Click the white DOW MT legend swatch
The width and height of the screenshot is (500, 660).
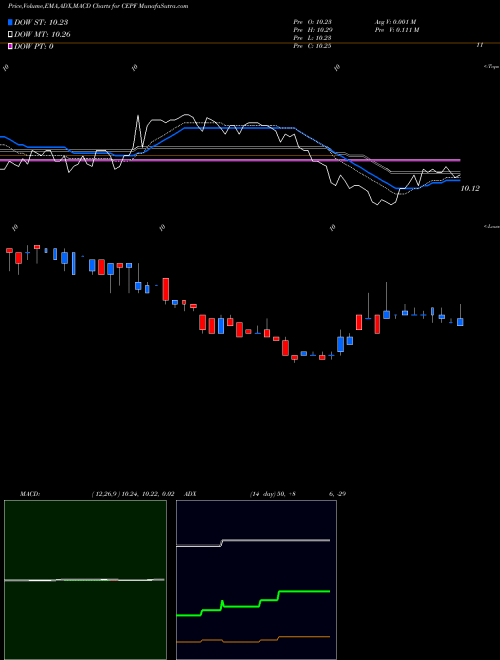(11, 35)
